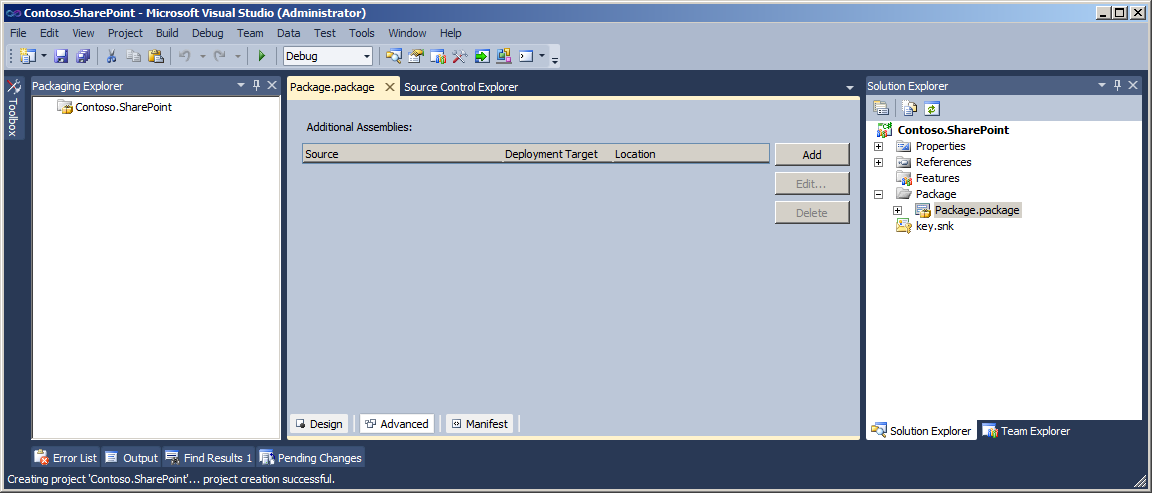Start debugging with the green play icon
The height and width of the screenshot is (493, 1152).
click(262, 56)
